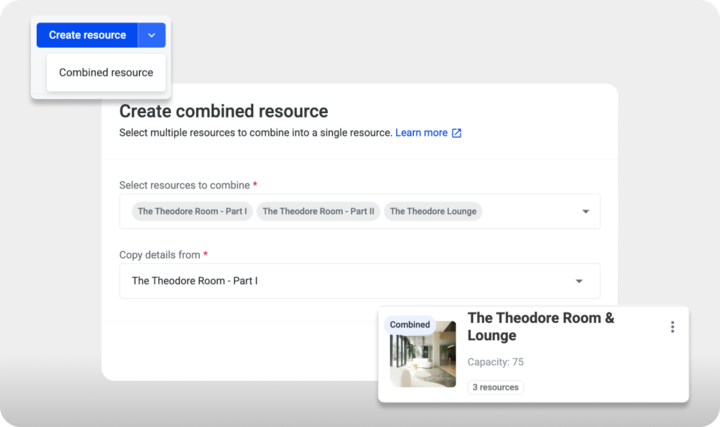720x427 pixels.
Task: Expand the Select resources to combine arrow
Action: click(x=585, y=211)
